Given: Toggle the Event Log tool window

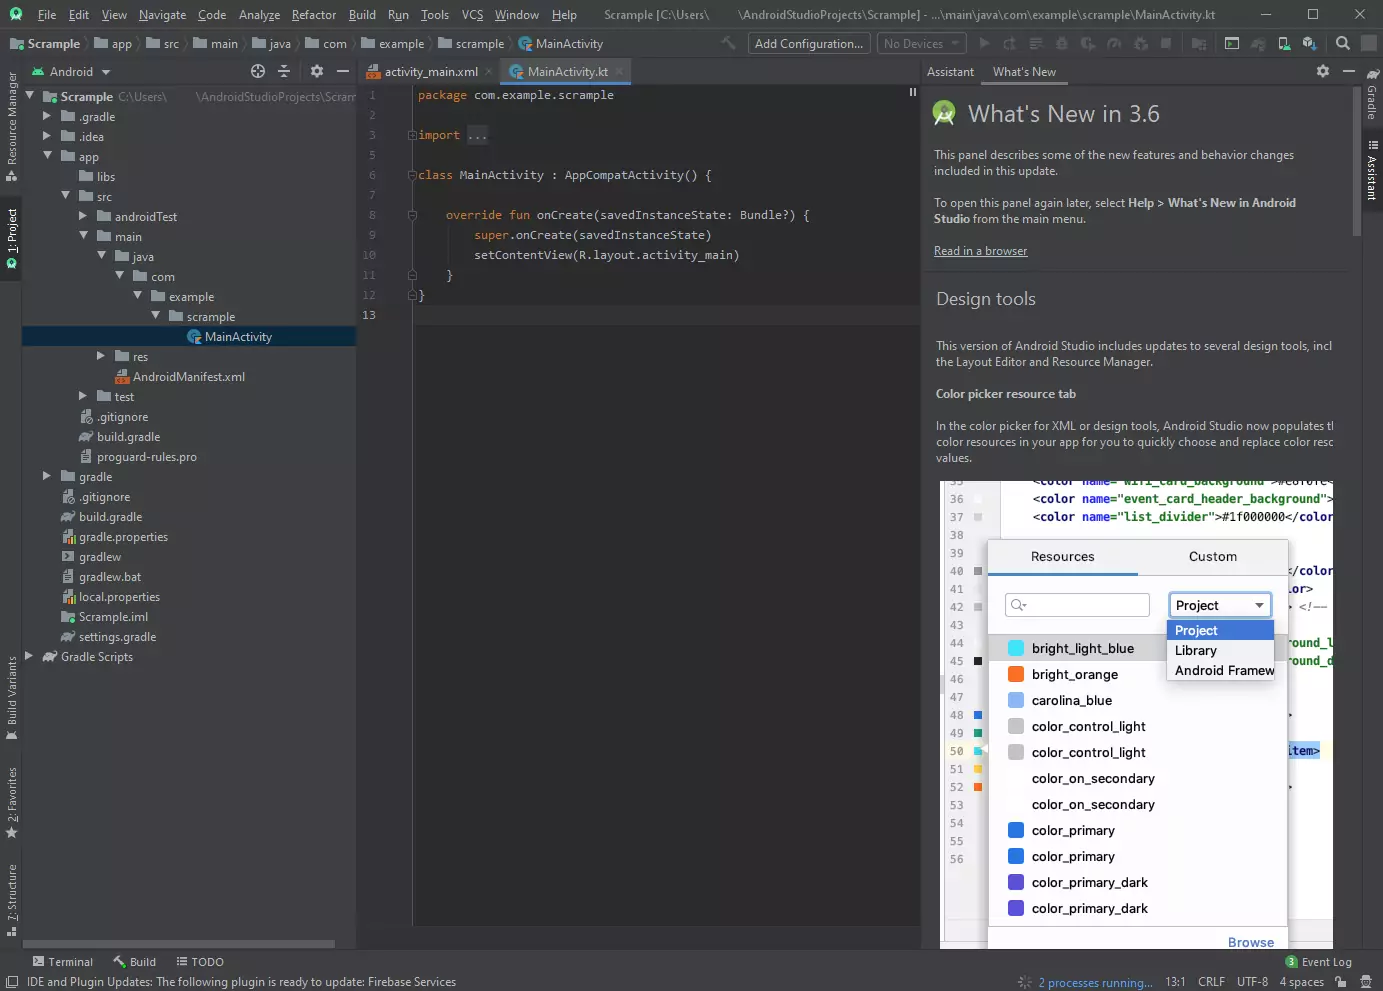Looking at the screenshot, I should [1318, 962].
